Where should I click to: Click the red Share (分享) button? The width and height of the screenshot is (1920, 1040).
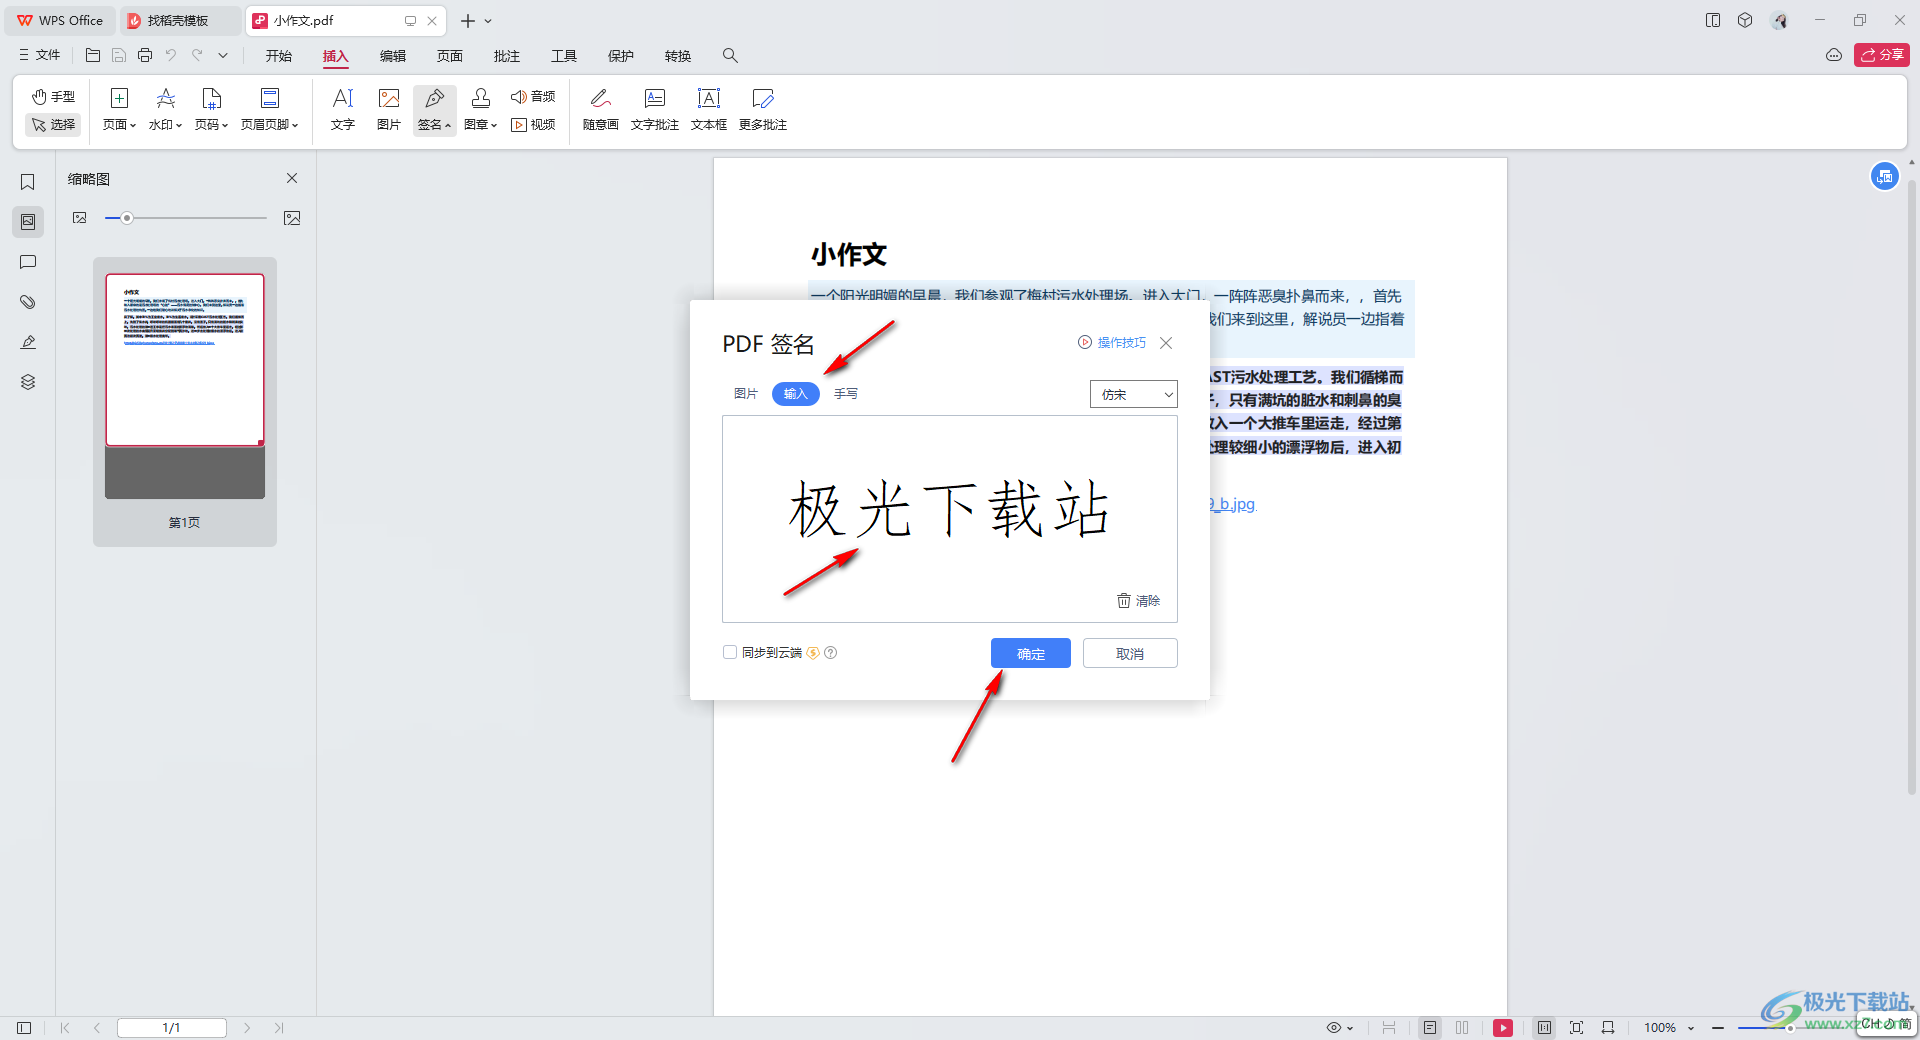click(x=1882, y=55)
